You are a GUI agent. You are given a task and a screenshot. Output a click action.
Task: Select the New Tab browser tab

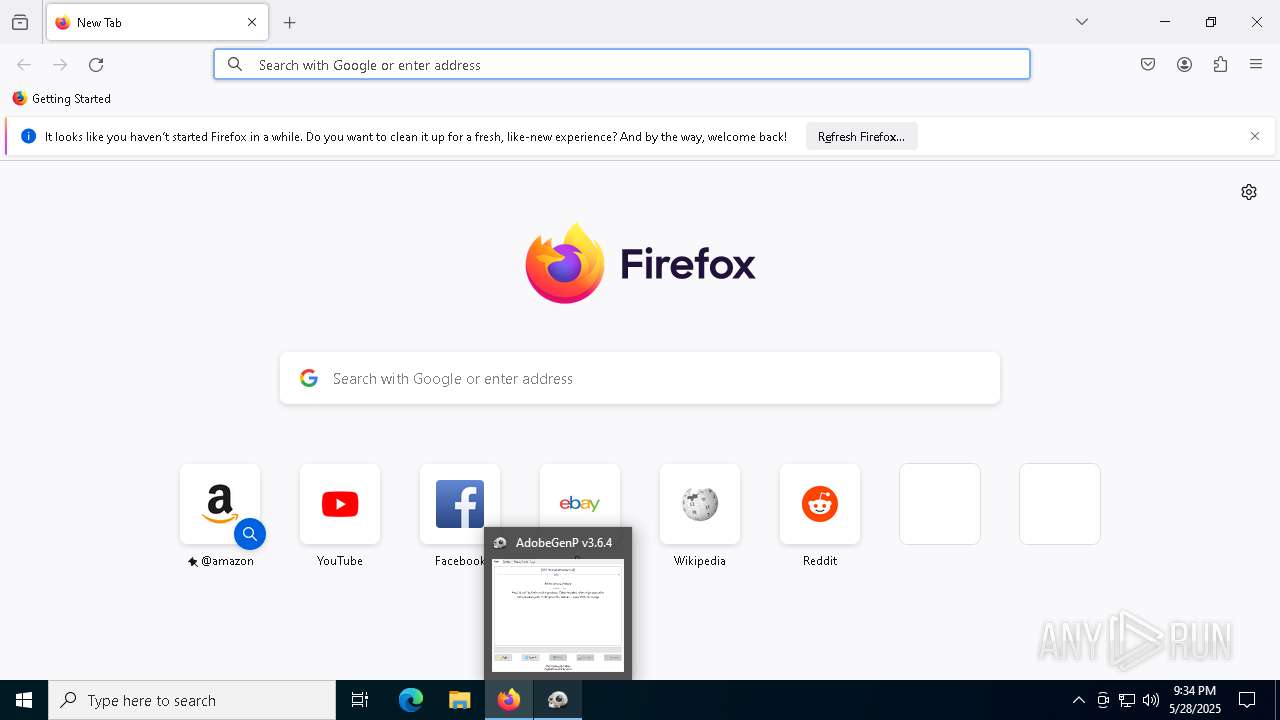(157, 22)
